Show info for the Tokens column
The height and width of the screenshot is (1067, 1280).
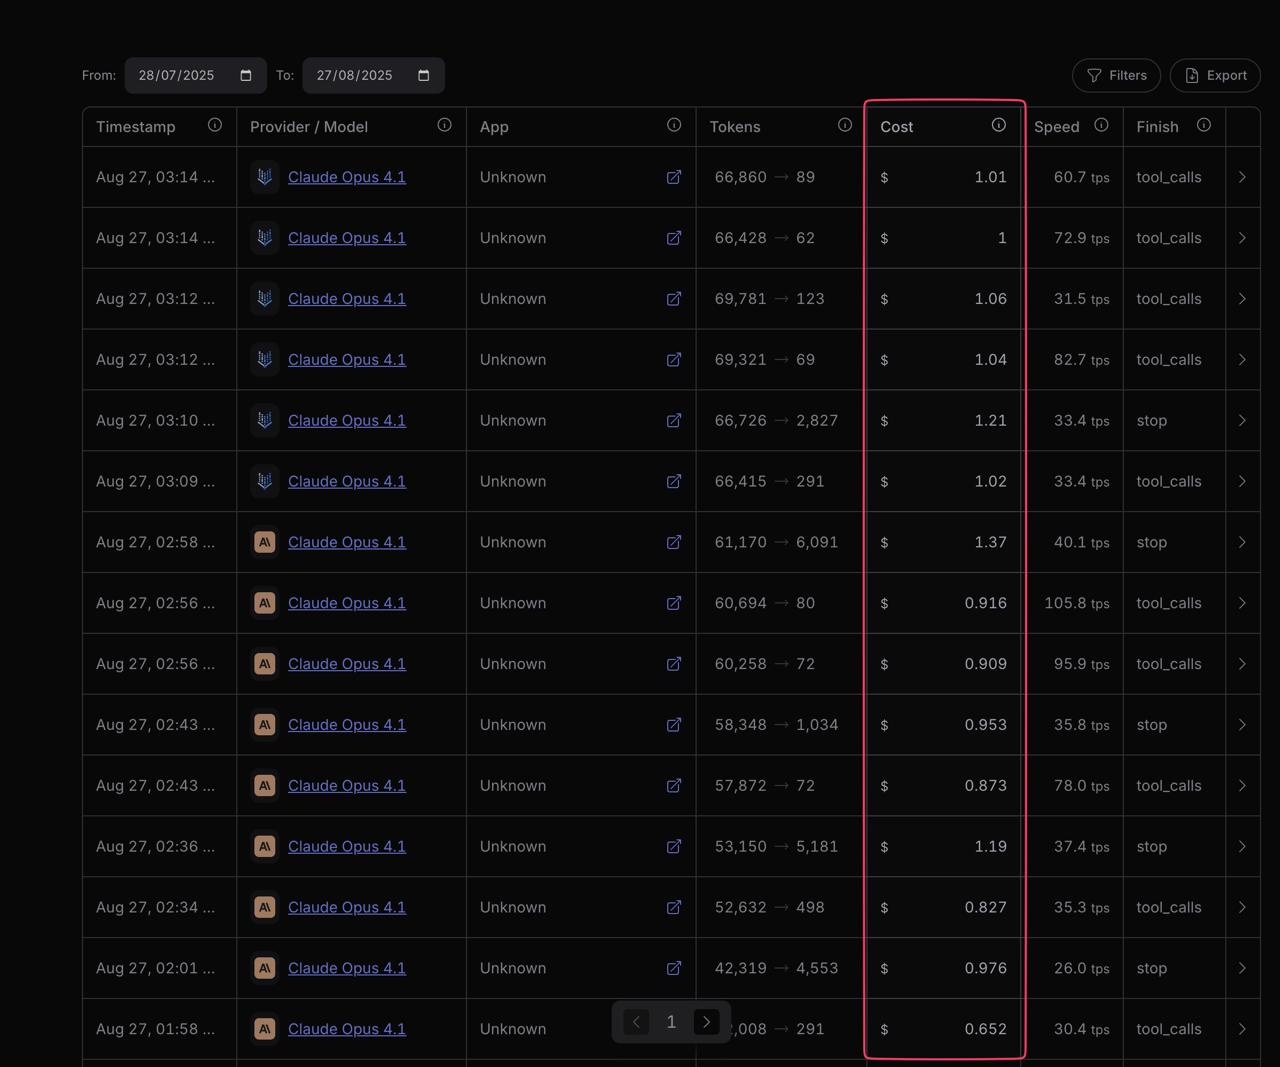point(845,125)
